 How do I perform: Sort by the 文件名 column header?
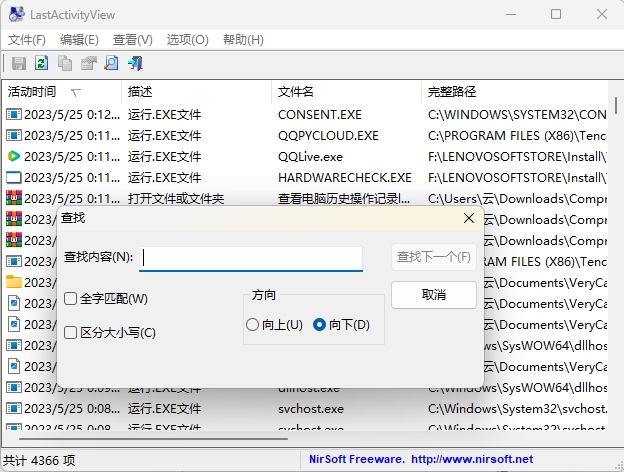(347, 92)
